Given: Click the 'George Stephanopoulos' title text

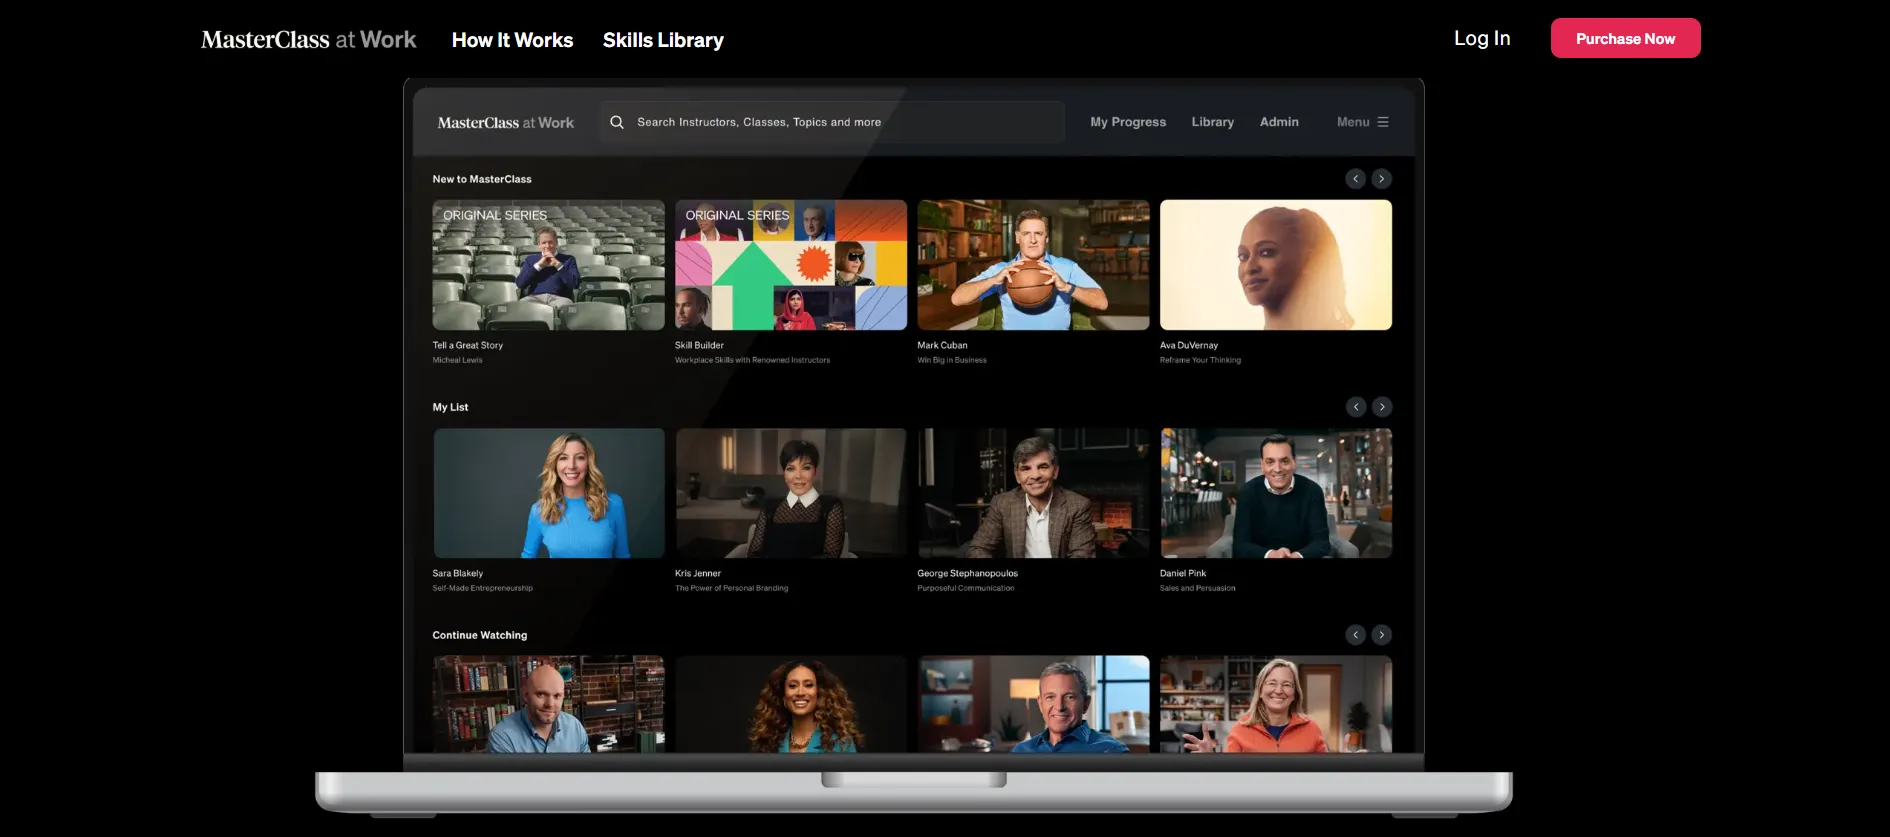Looking at the screenshot, I should 967,573.
